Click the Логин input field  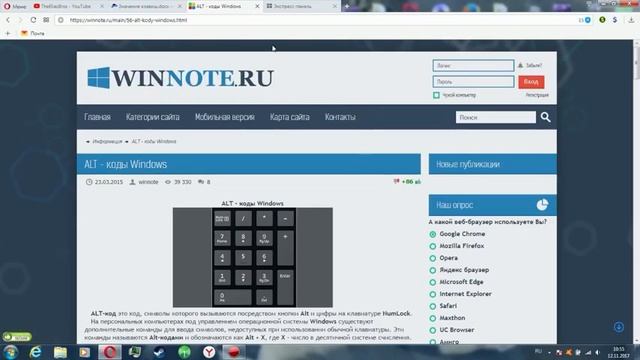(473, 65)
